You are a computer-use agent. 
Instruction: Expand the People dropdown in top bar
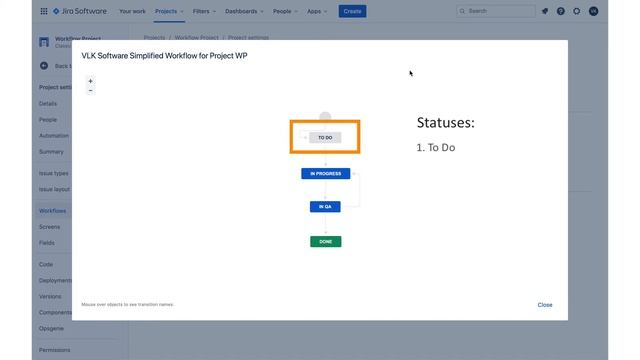tap(285, 11)
